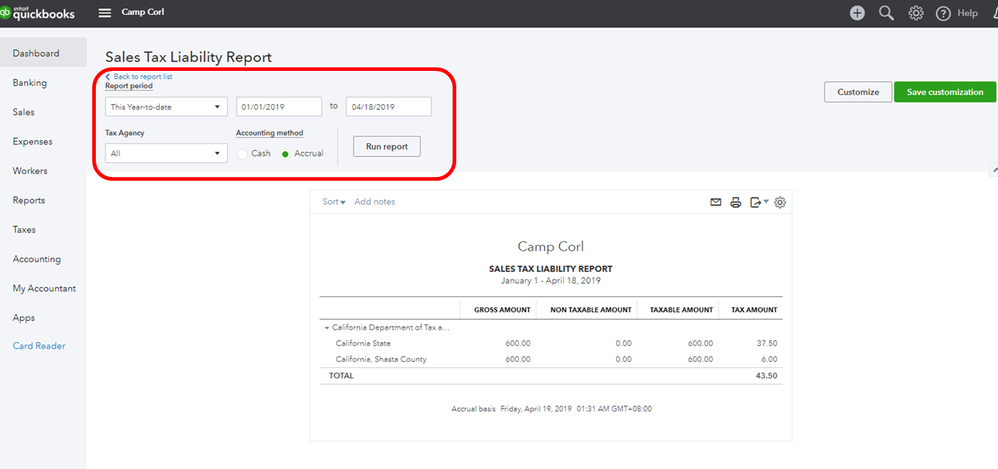The width and height of the screenshot is (998, 469).
Task: Click the Report period label
Action: pos(129,86)
